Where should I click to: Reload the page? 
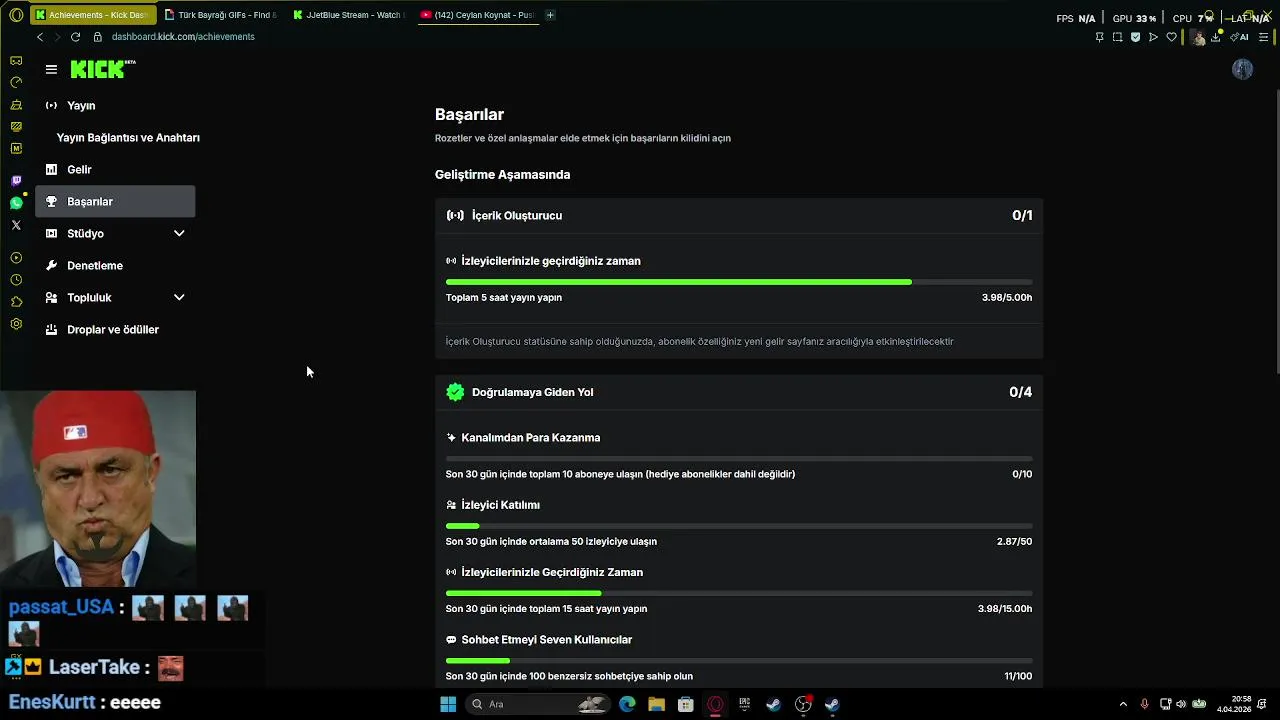click(75, 37)
